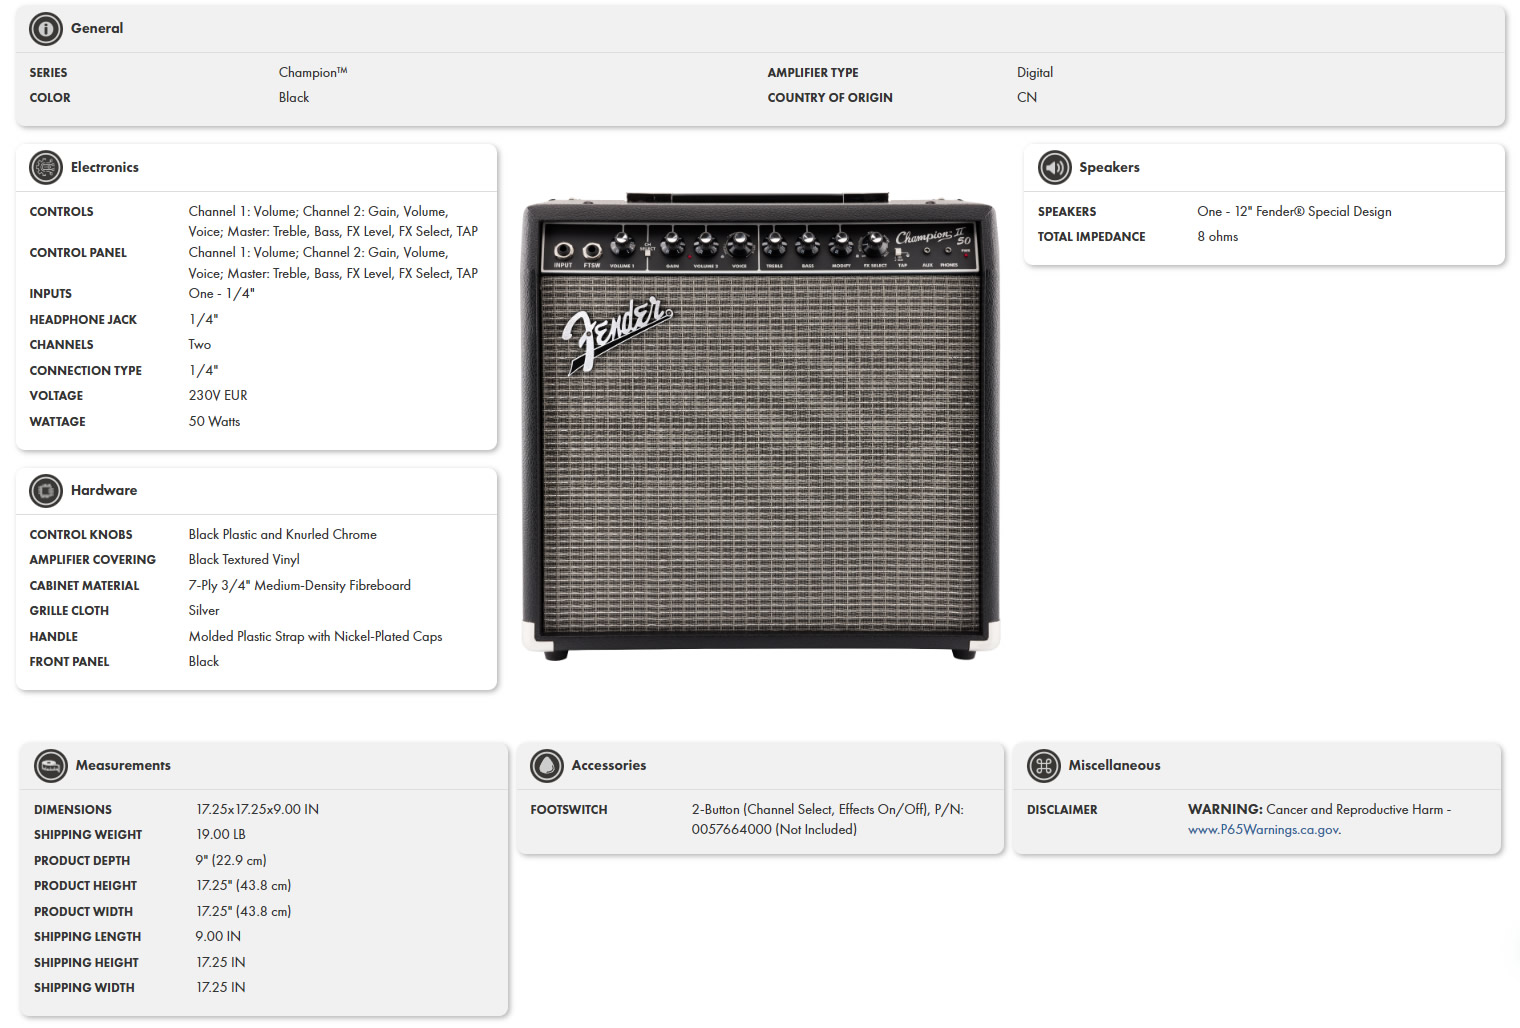Viewport: 1520px width, 1028px height.
Task: Click the Accessories section icon
Action: coord(547,766)
